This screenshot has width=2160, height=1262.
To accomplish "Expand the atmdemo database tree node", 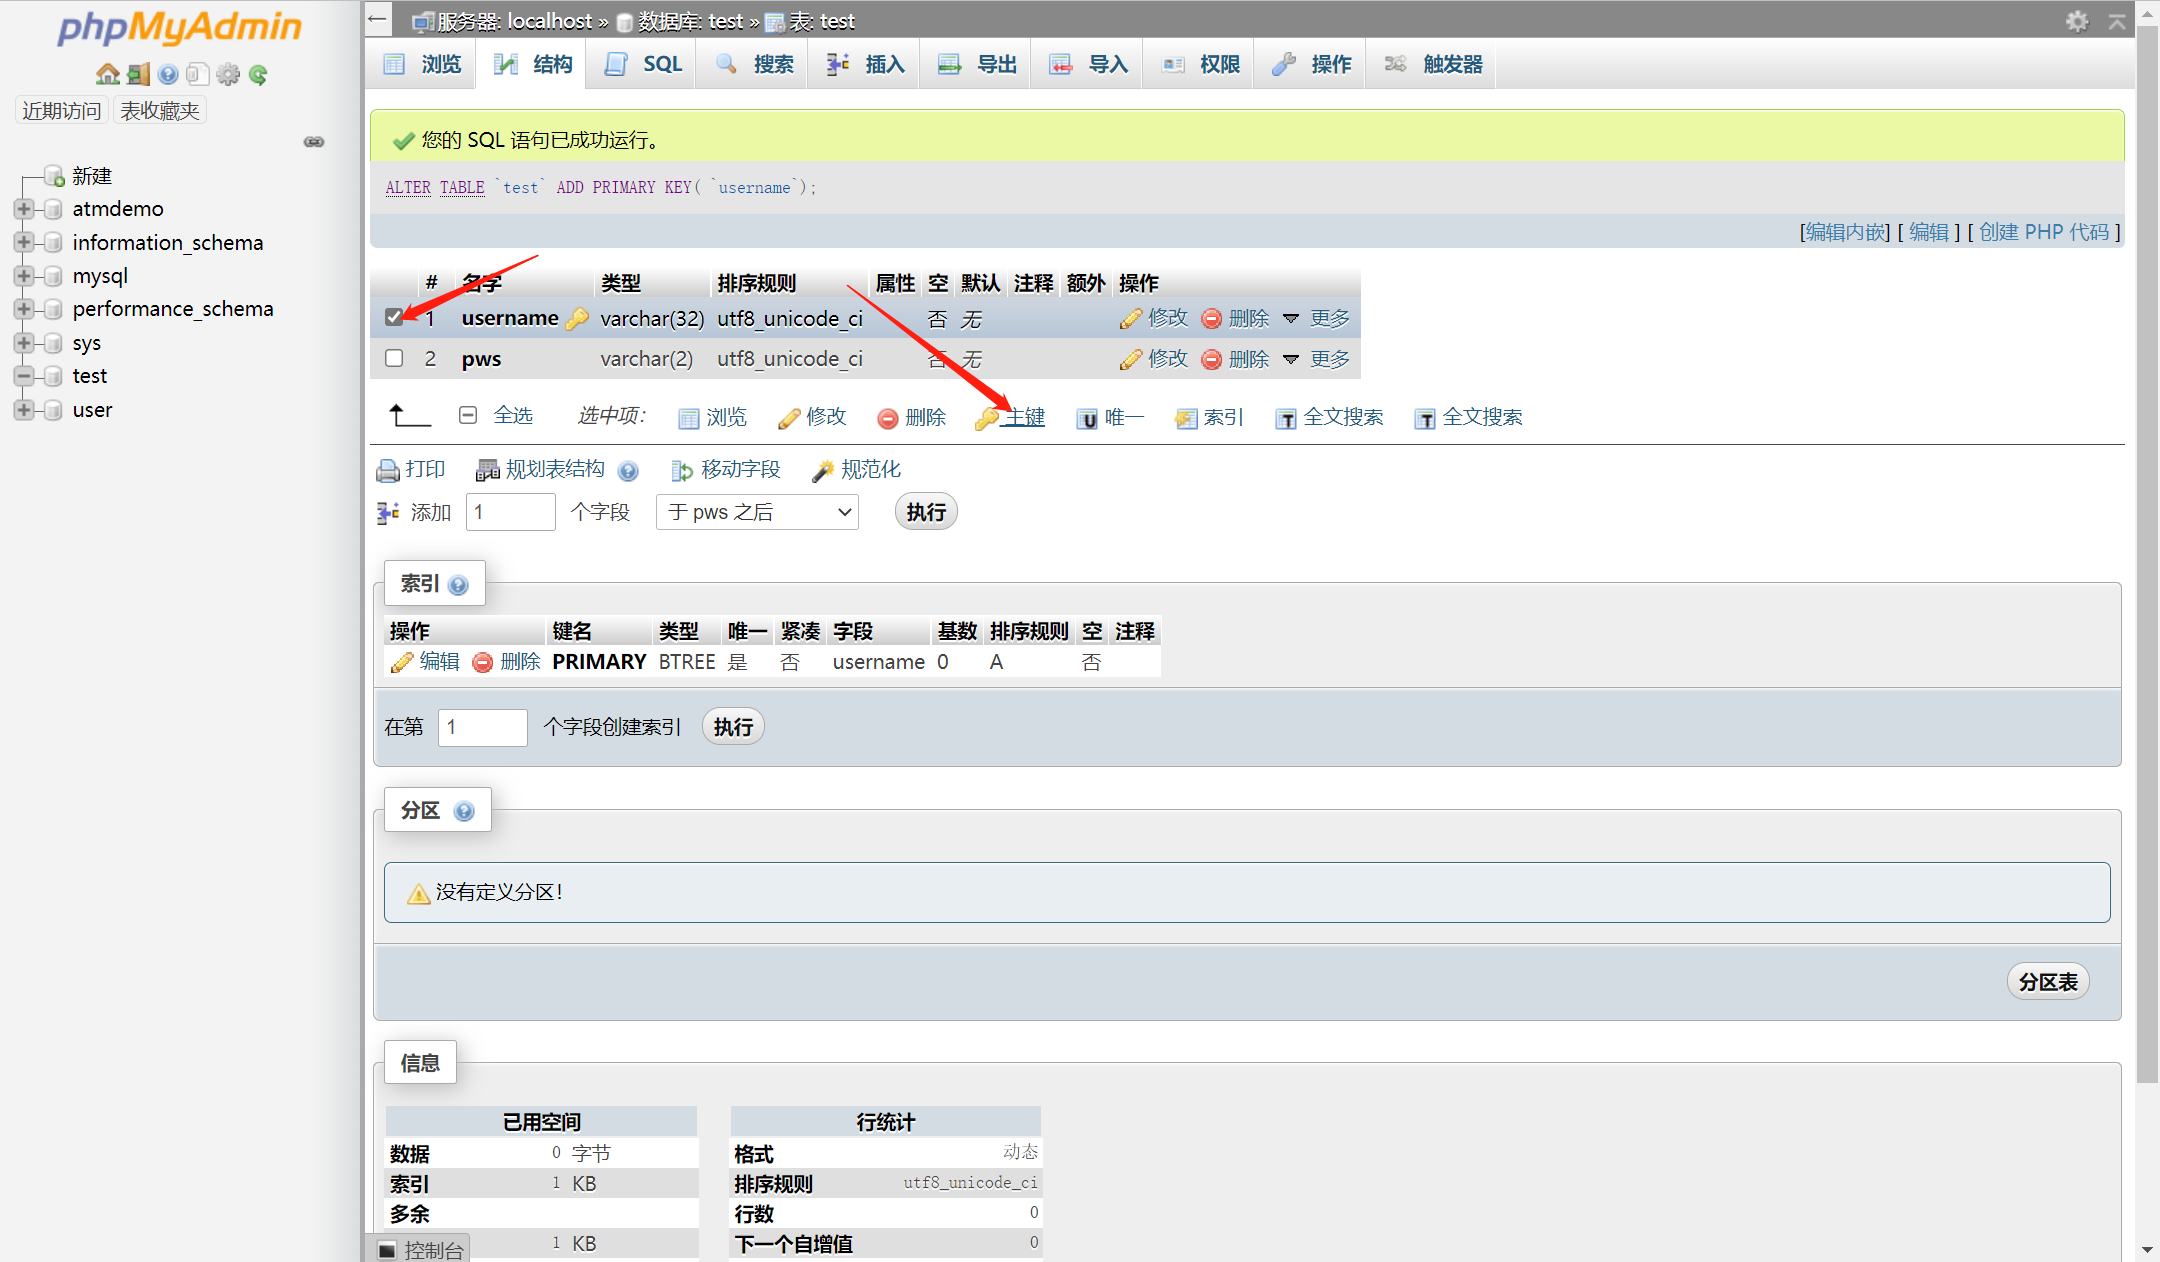I will tap(24, 209).
